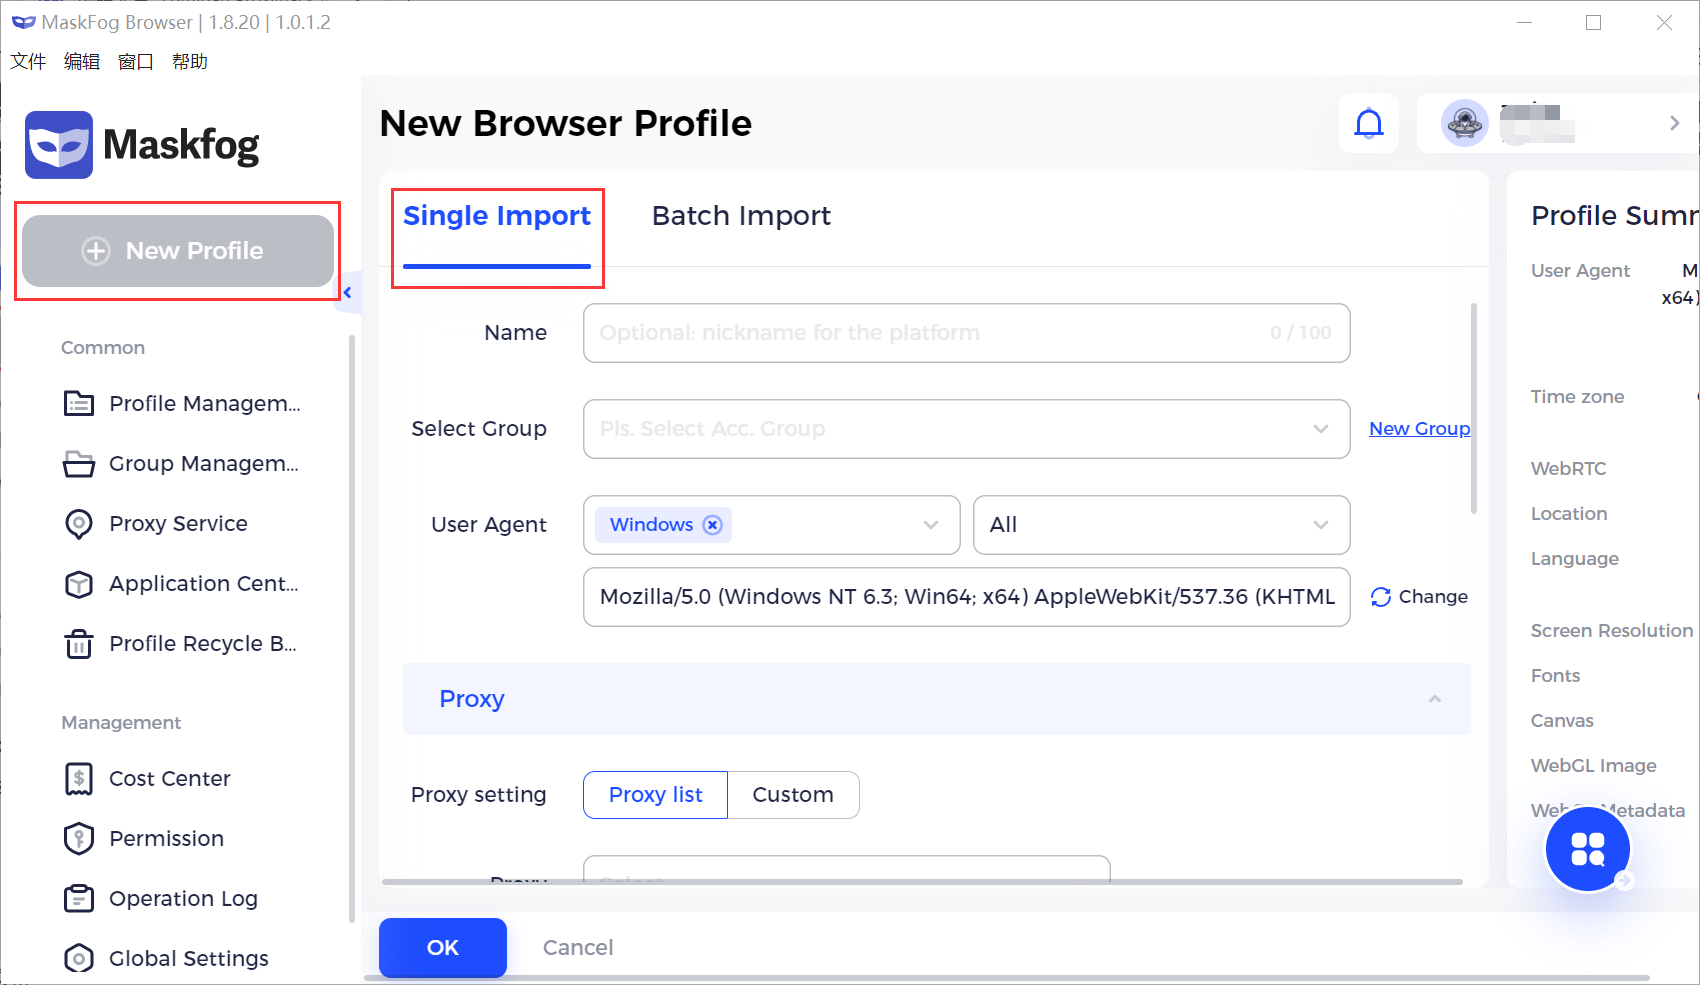Collapse the sidebar with the arrow handle
This screenshot has width=1700, height=985.
coord(347,293)
